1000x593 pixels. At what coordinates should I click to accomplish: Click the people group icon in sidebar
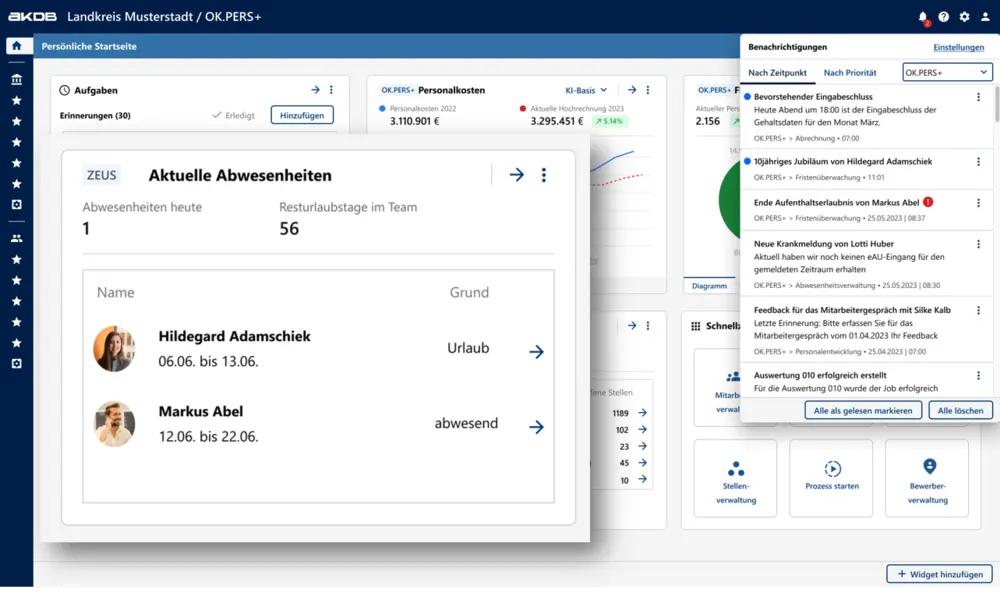pyautogui.click(x=16, y=239)
